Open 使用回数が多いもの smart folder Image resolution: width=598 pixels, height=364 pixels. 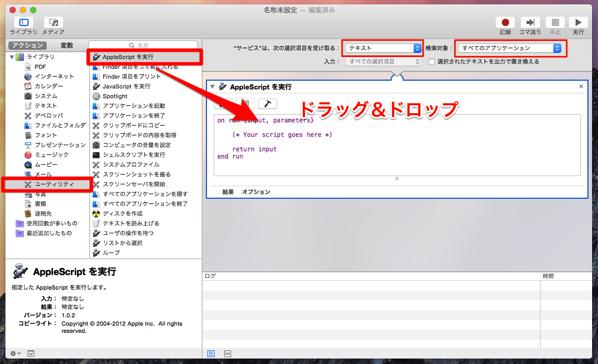pos(51,223)
